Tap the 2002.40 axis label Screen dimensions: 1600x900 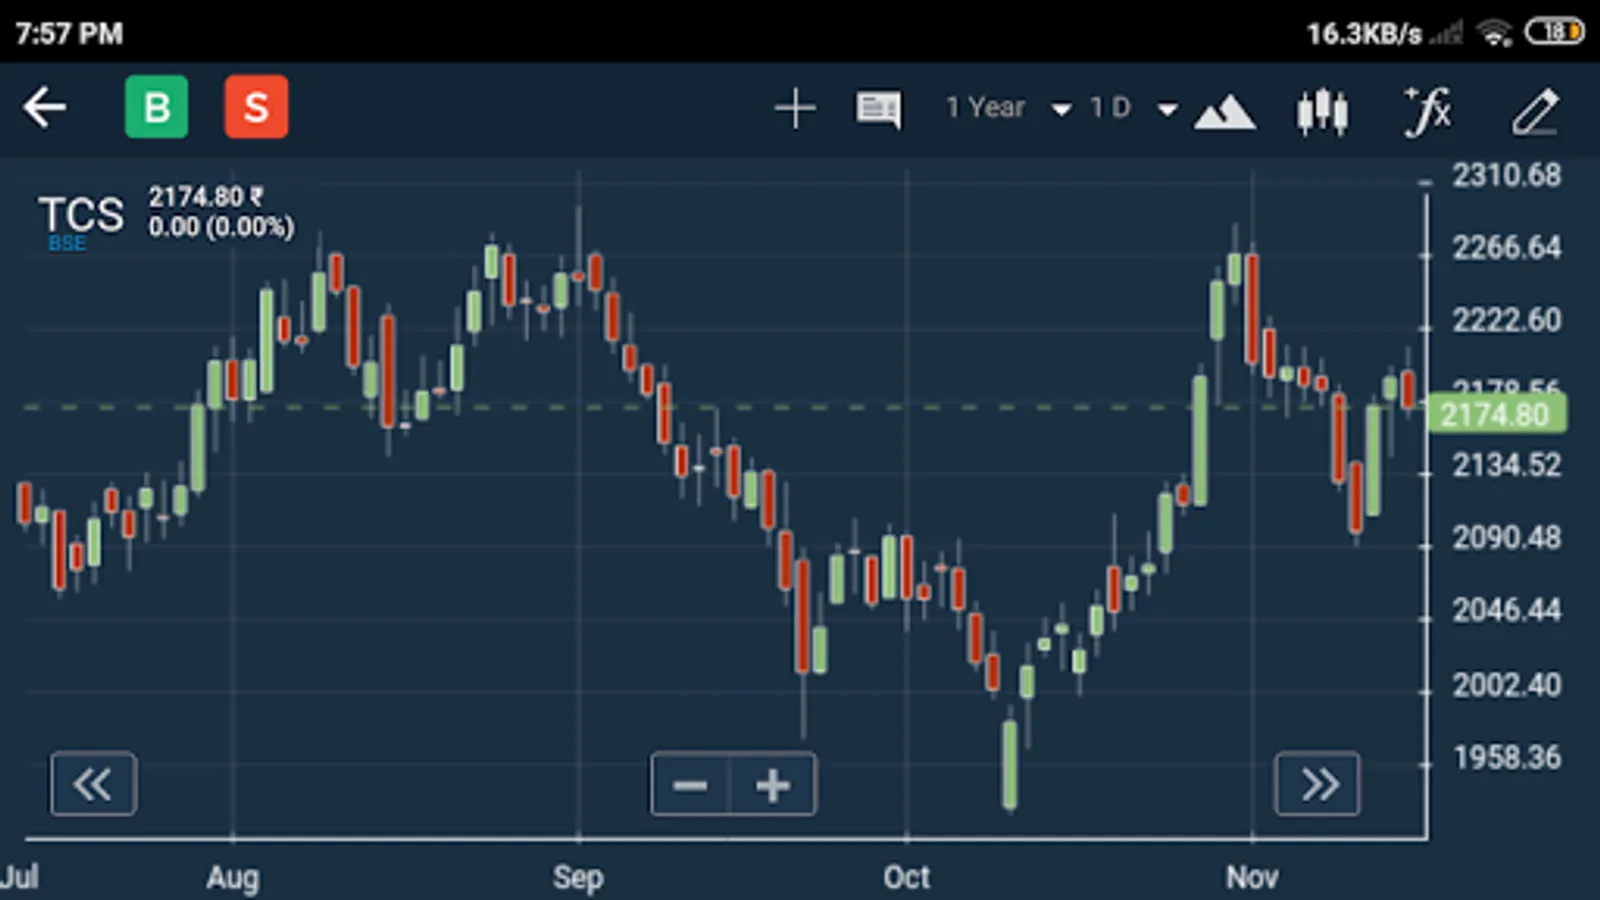[x=1506, y=685]
